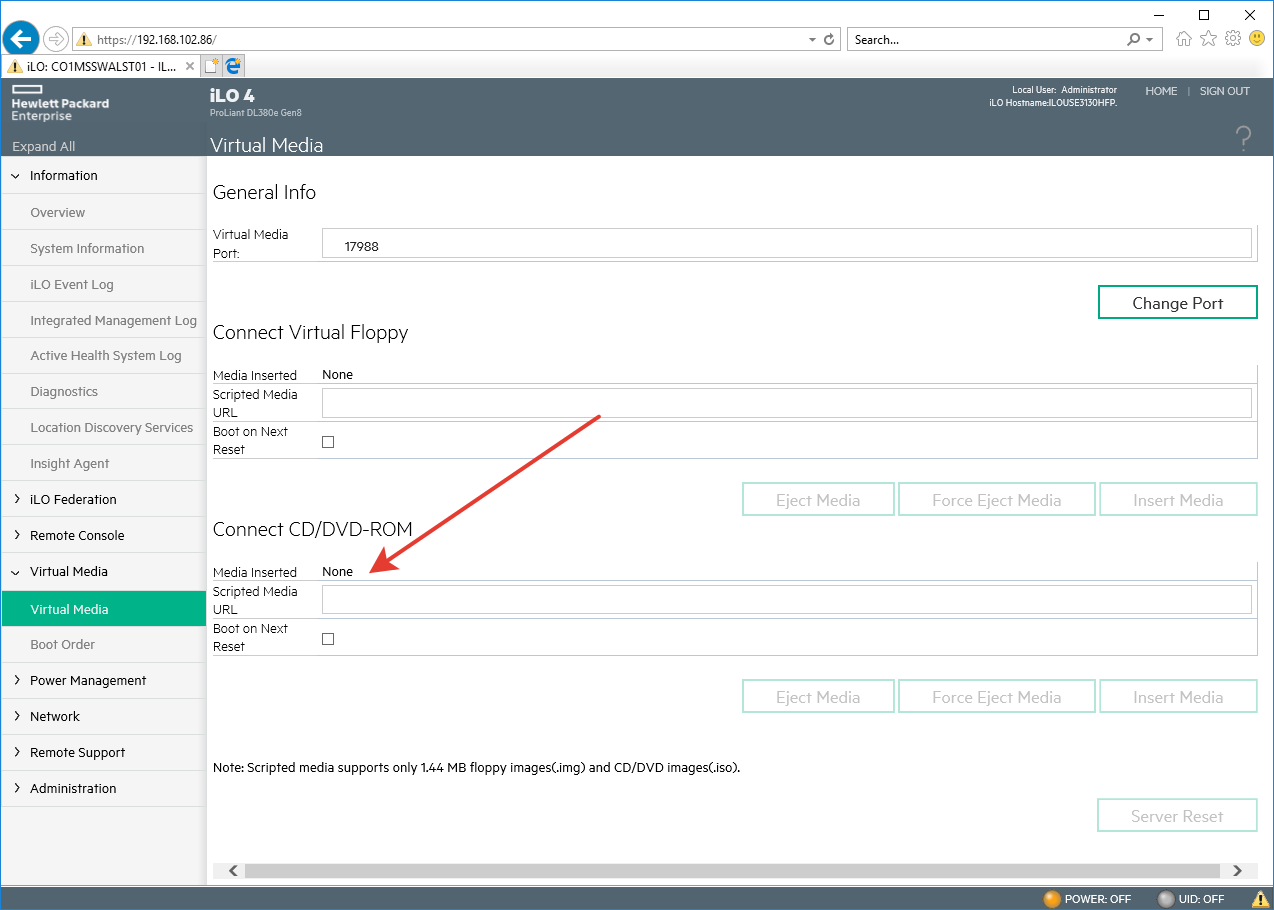This screenshot has width=1274, height=910.
Task: Click the warning triangle in status bar
Action: (1260, 899)
